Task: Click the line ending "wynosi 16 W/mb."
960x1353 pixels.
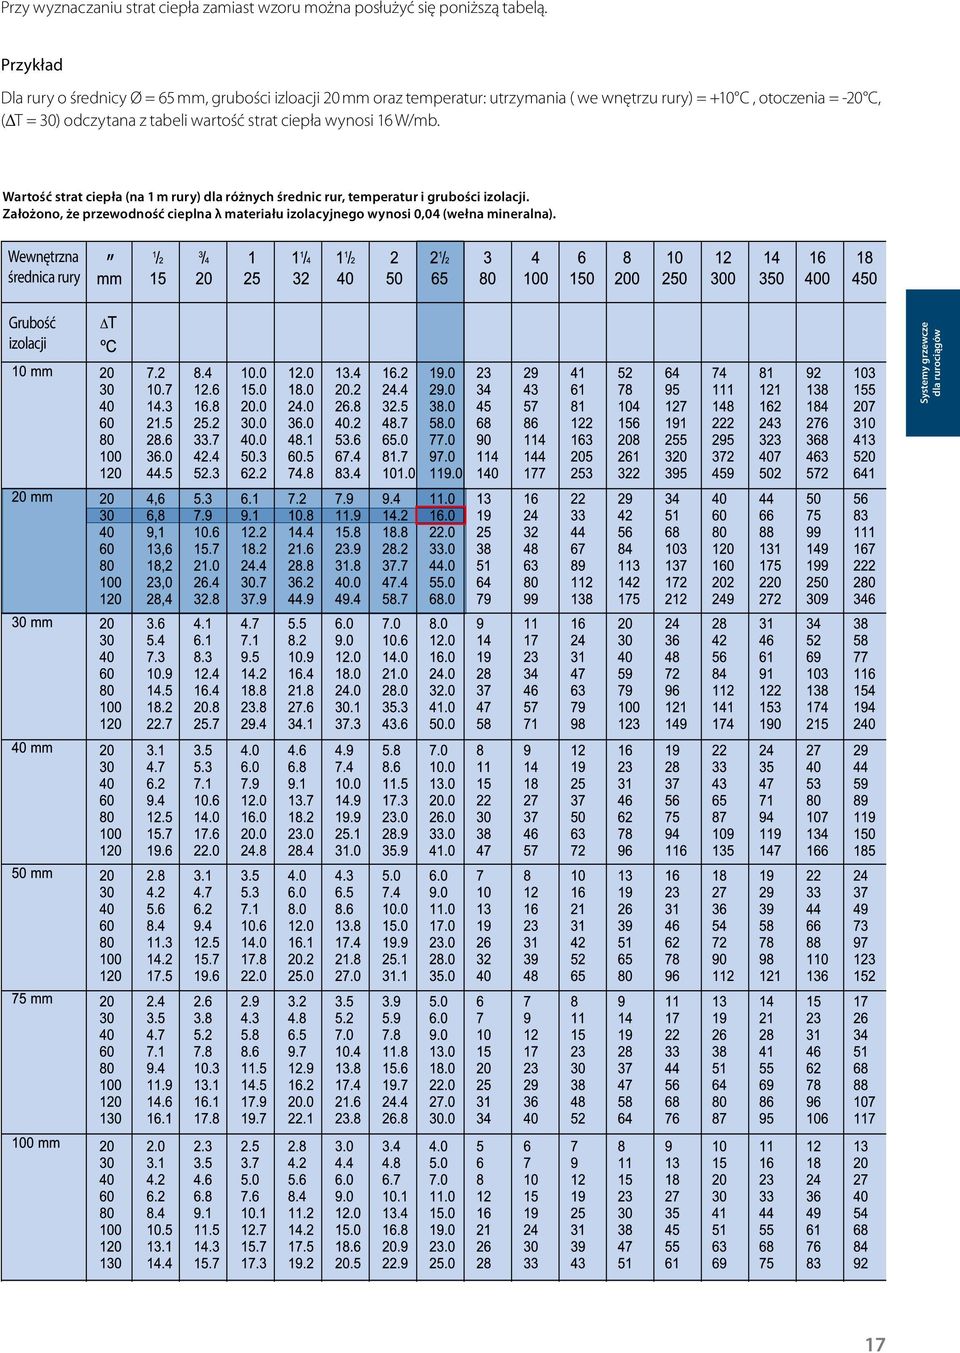Action: coord(221,121)
